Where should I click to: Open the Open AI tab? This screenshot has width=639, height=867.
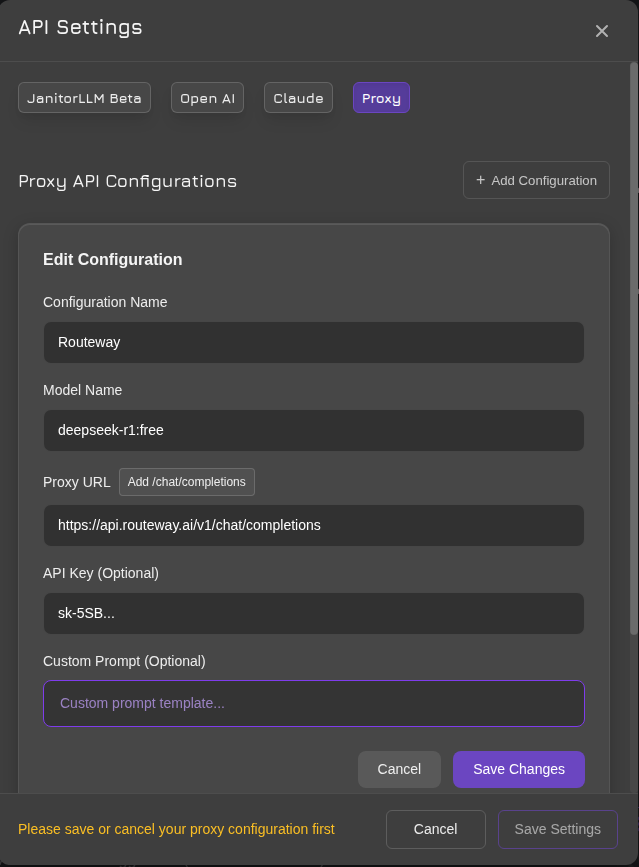[x=207, y=98]
